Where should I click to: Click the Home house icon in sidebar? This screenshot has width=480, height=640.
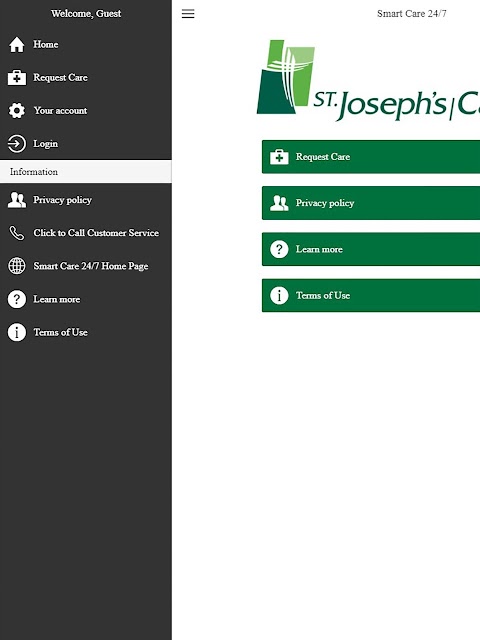click(x=17, y=44)
